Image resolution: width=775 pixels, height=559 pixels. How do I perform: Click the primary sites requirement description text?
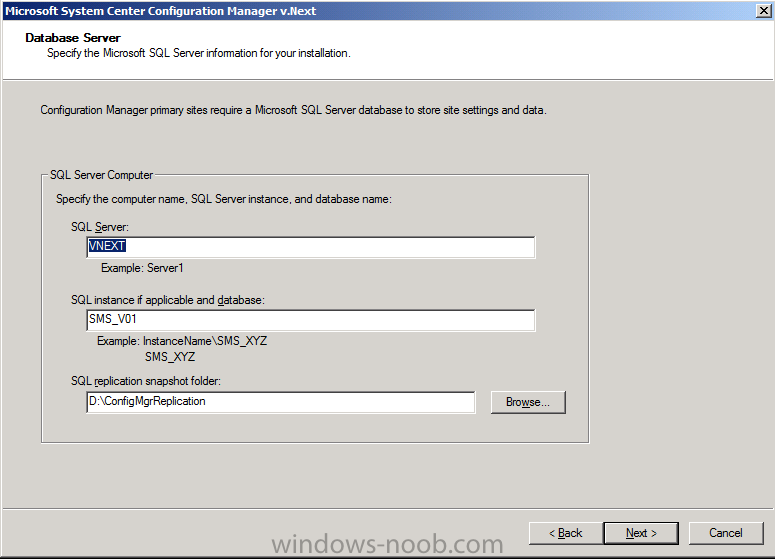point(294,110)
